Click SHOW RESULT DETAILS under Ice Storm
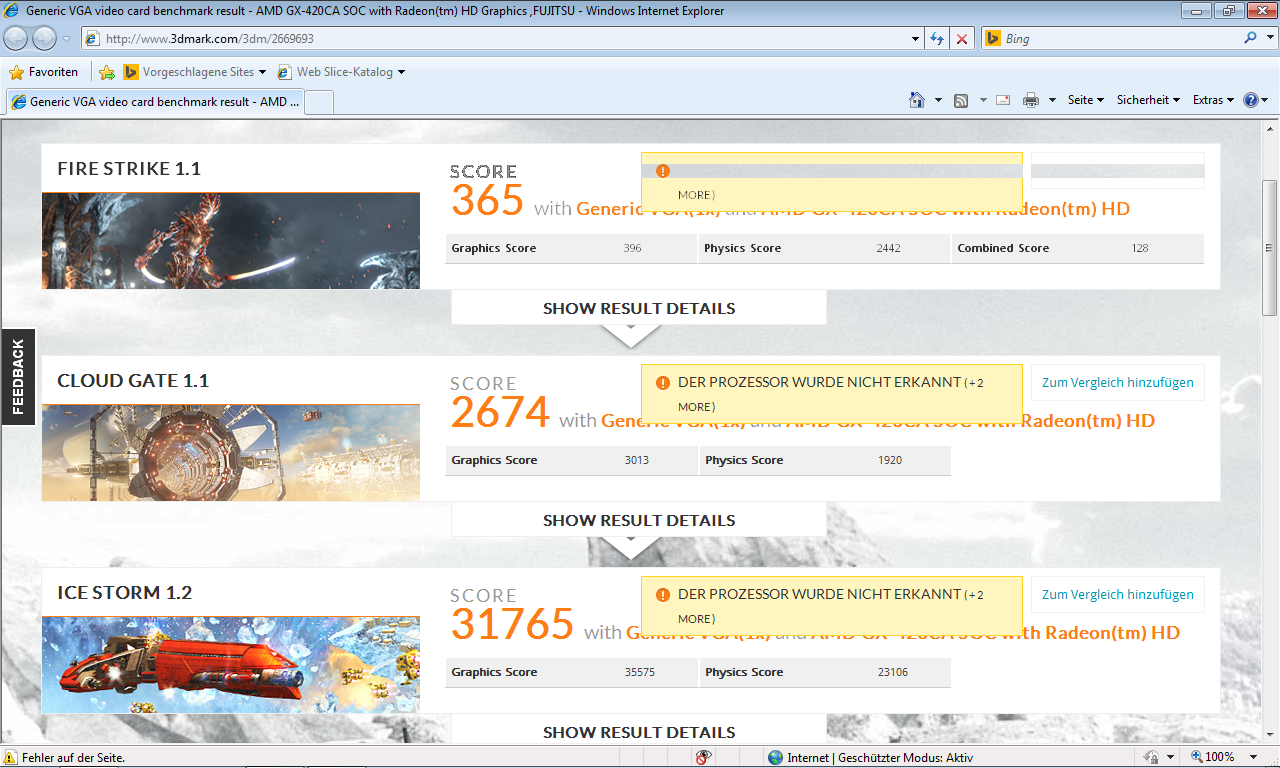 click(639, 730)
